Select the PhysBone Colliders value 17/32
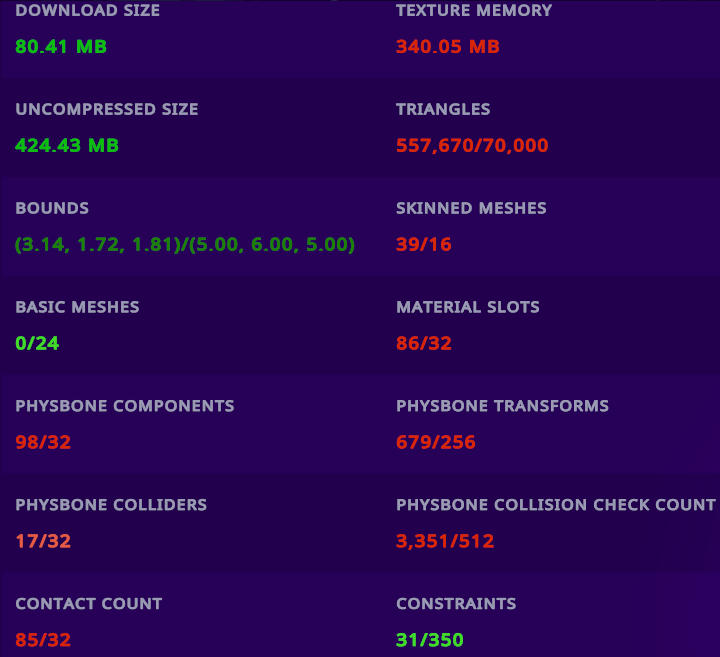This screenshot has width=720, height=657. tap(43, 542)
